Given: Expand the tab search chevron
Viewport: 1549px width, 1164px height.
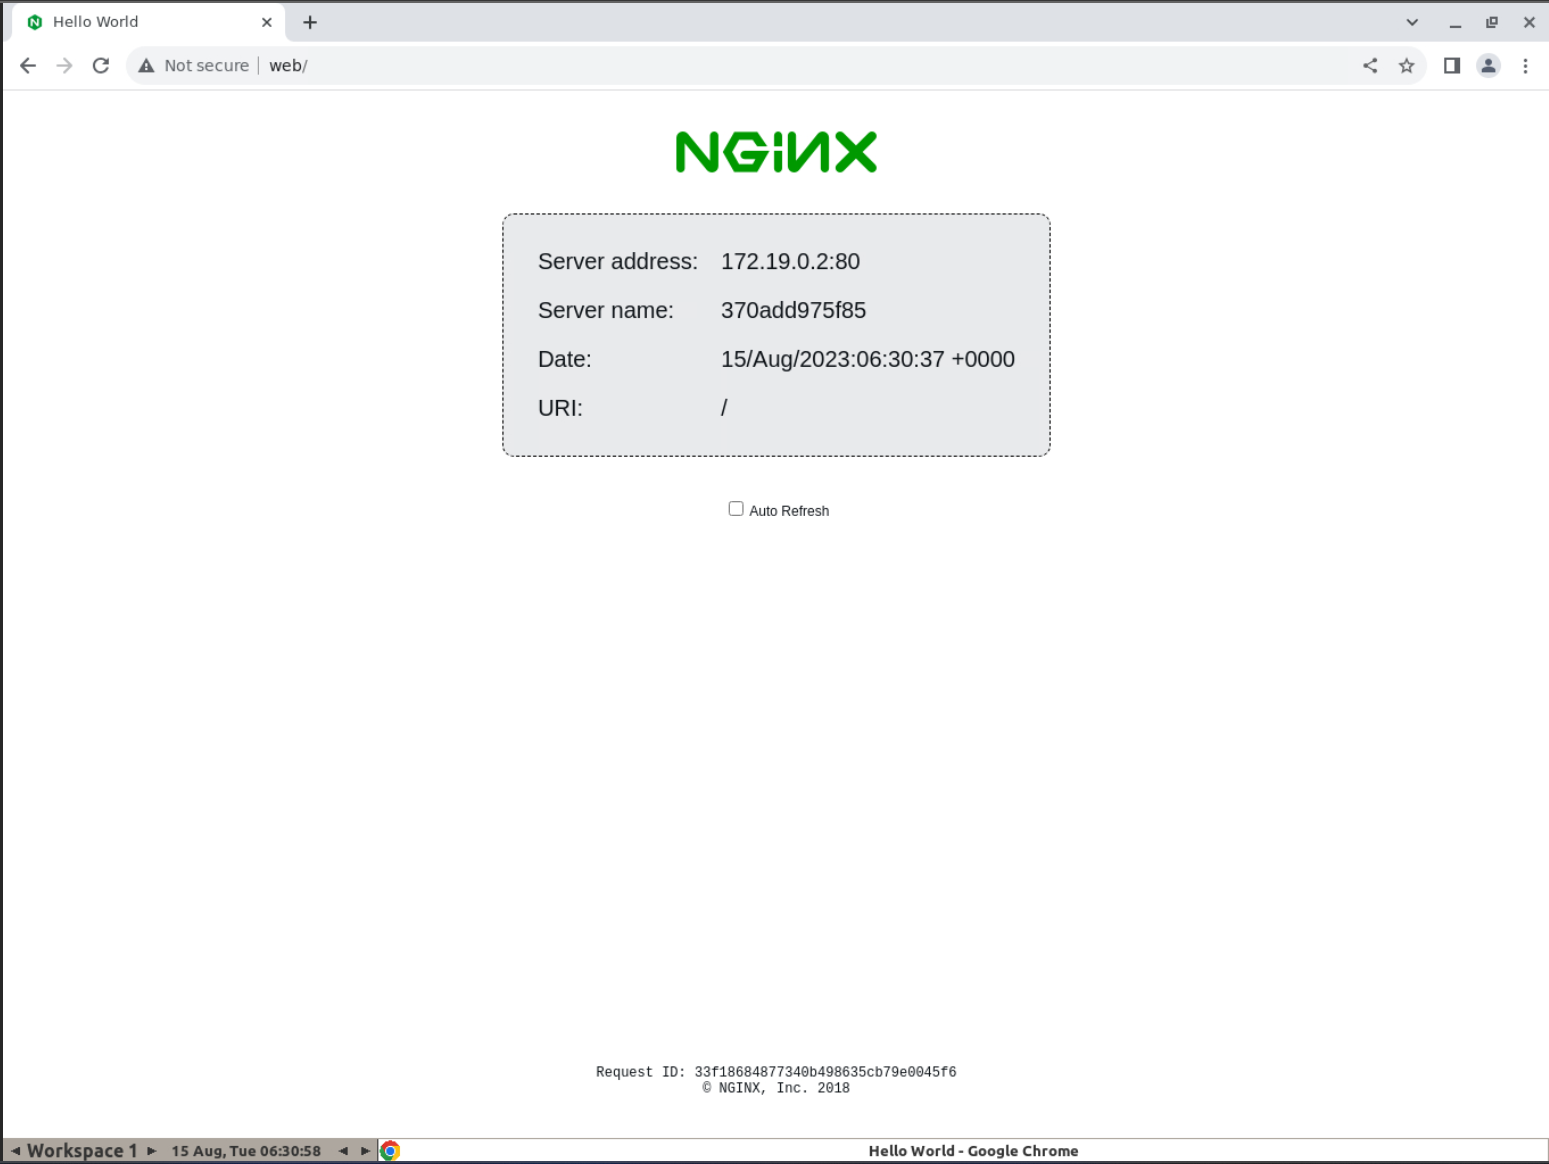Looking at the screenshot, I should tap(1412, 22).
